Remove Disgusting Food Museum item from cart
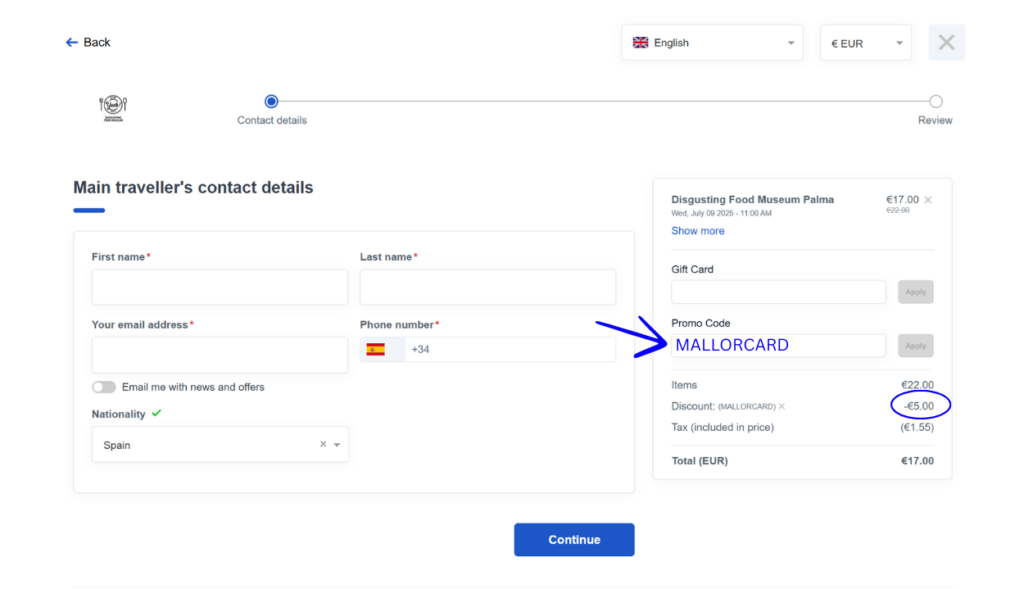 [x=928, y=200]
